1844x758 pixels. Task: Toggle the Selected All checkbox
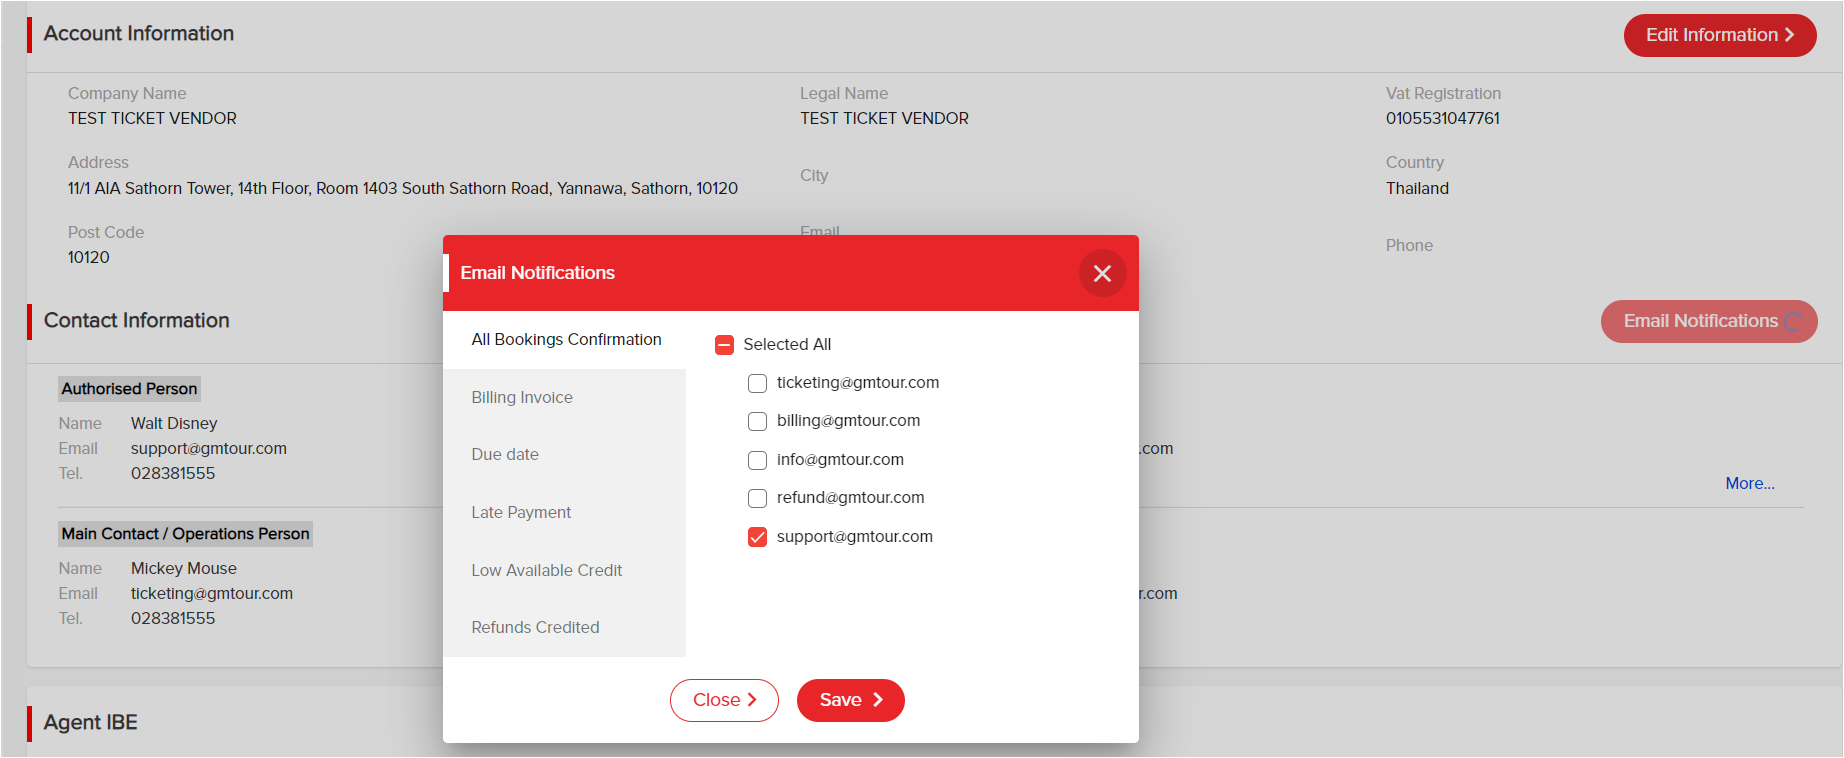[725, 345]
